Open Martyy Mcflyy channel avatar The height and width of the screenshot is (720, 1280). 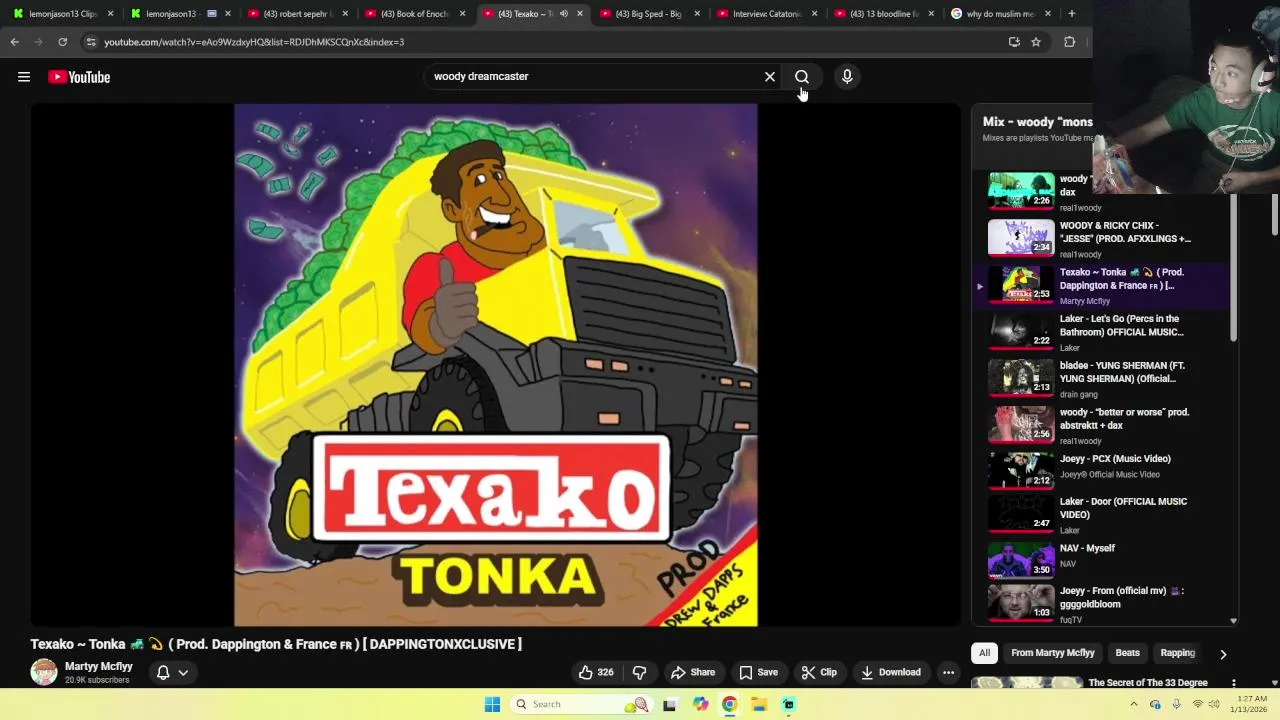44,672
